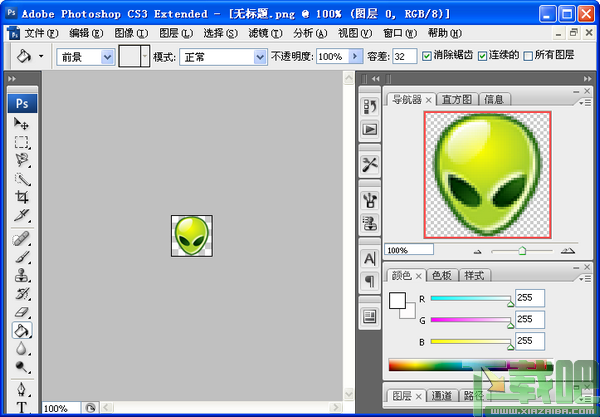Select the Lasso tool
The image size is (600, 417).
click(x=21, y=160)
